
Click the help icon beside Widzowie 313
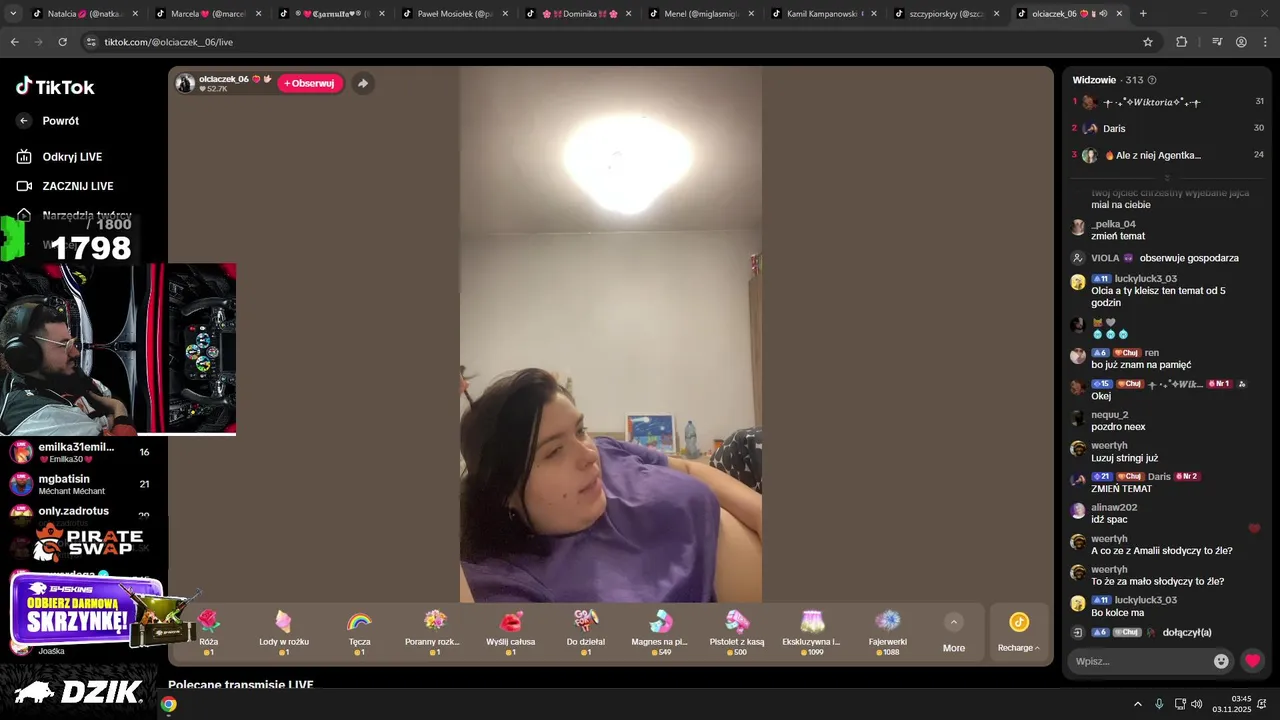point(1152,80)
